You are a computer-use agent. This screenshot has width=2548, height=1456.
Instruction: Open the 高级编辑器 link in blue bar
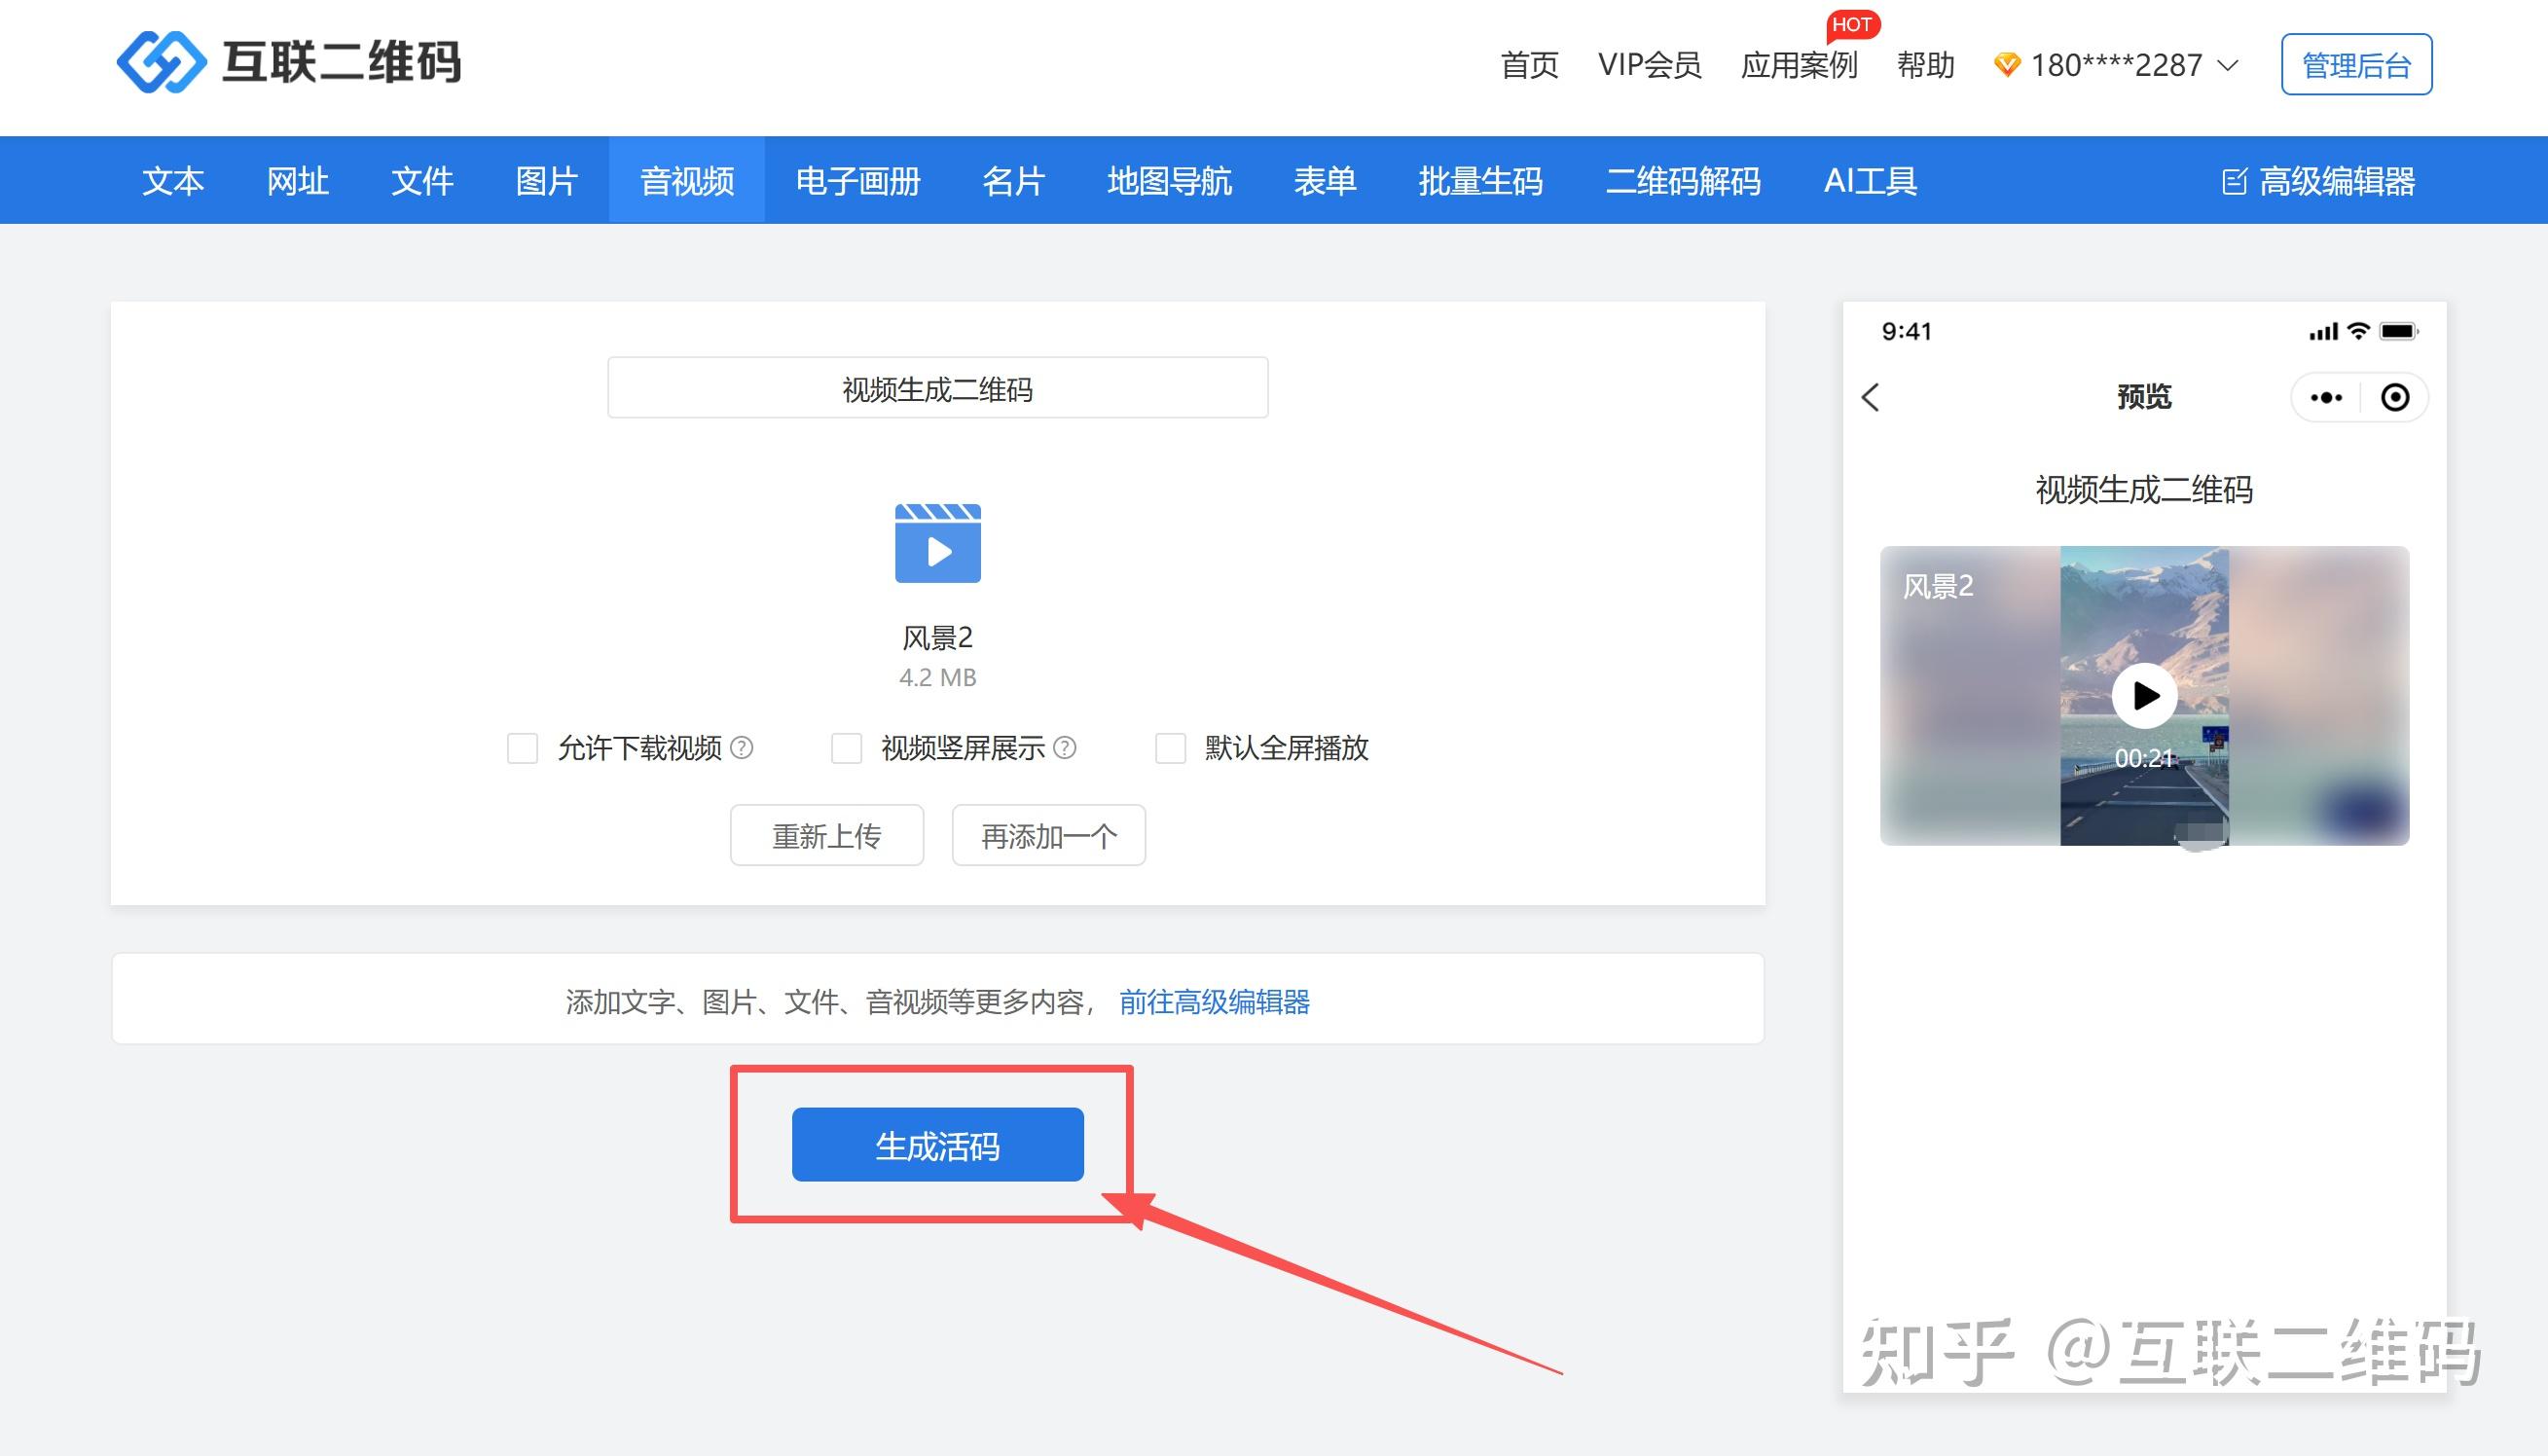2319,181
